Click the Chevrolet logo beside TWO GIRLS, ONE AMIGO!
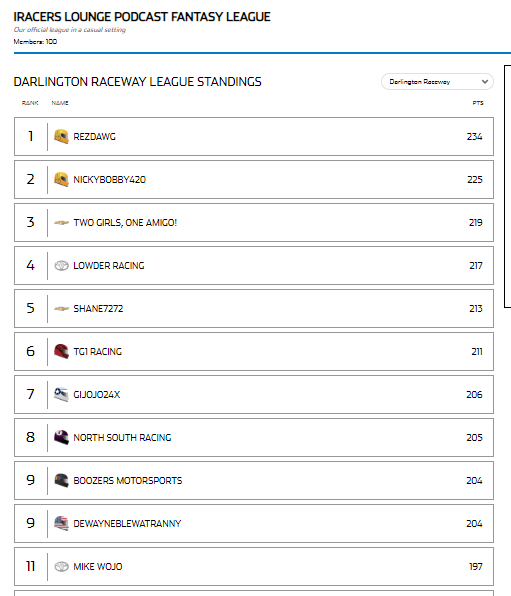The width and height of the screenshot is (511, 596). click(x=61, y=223)
